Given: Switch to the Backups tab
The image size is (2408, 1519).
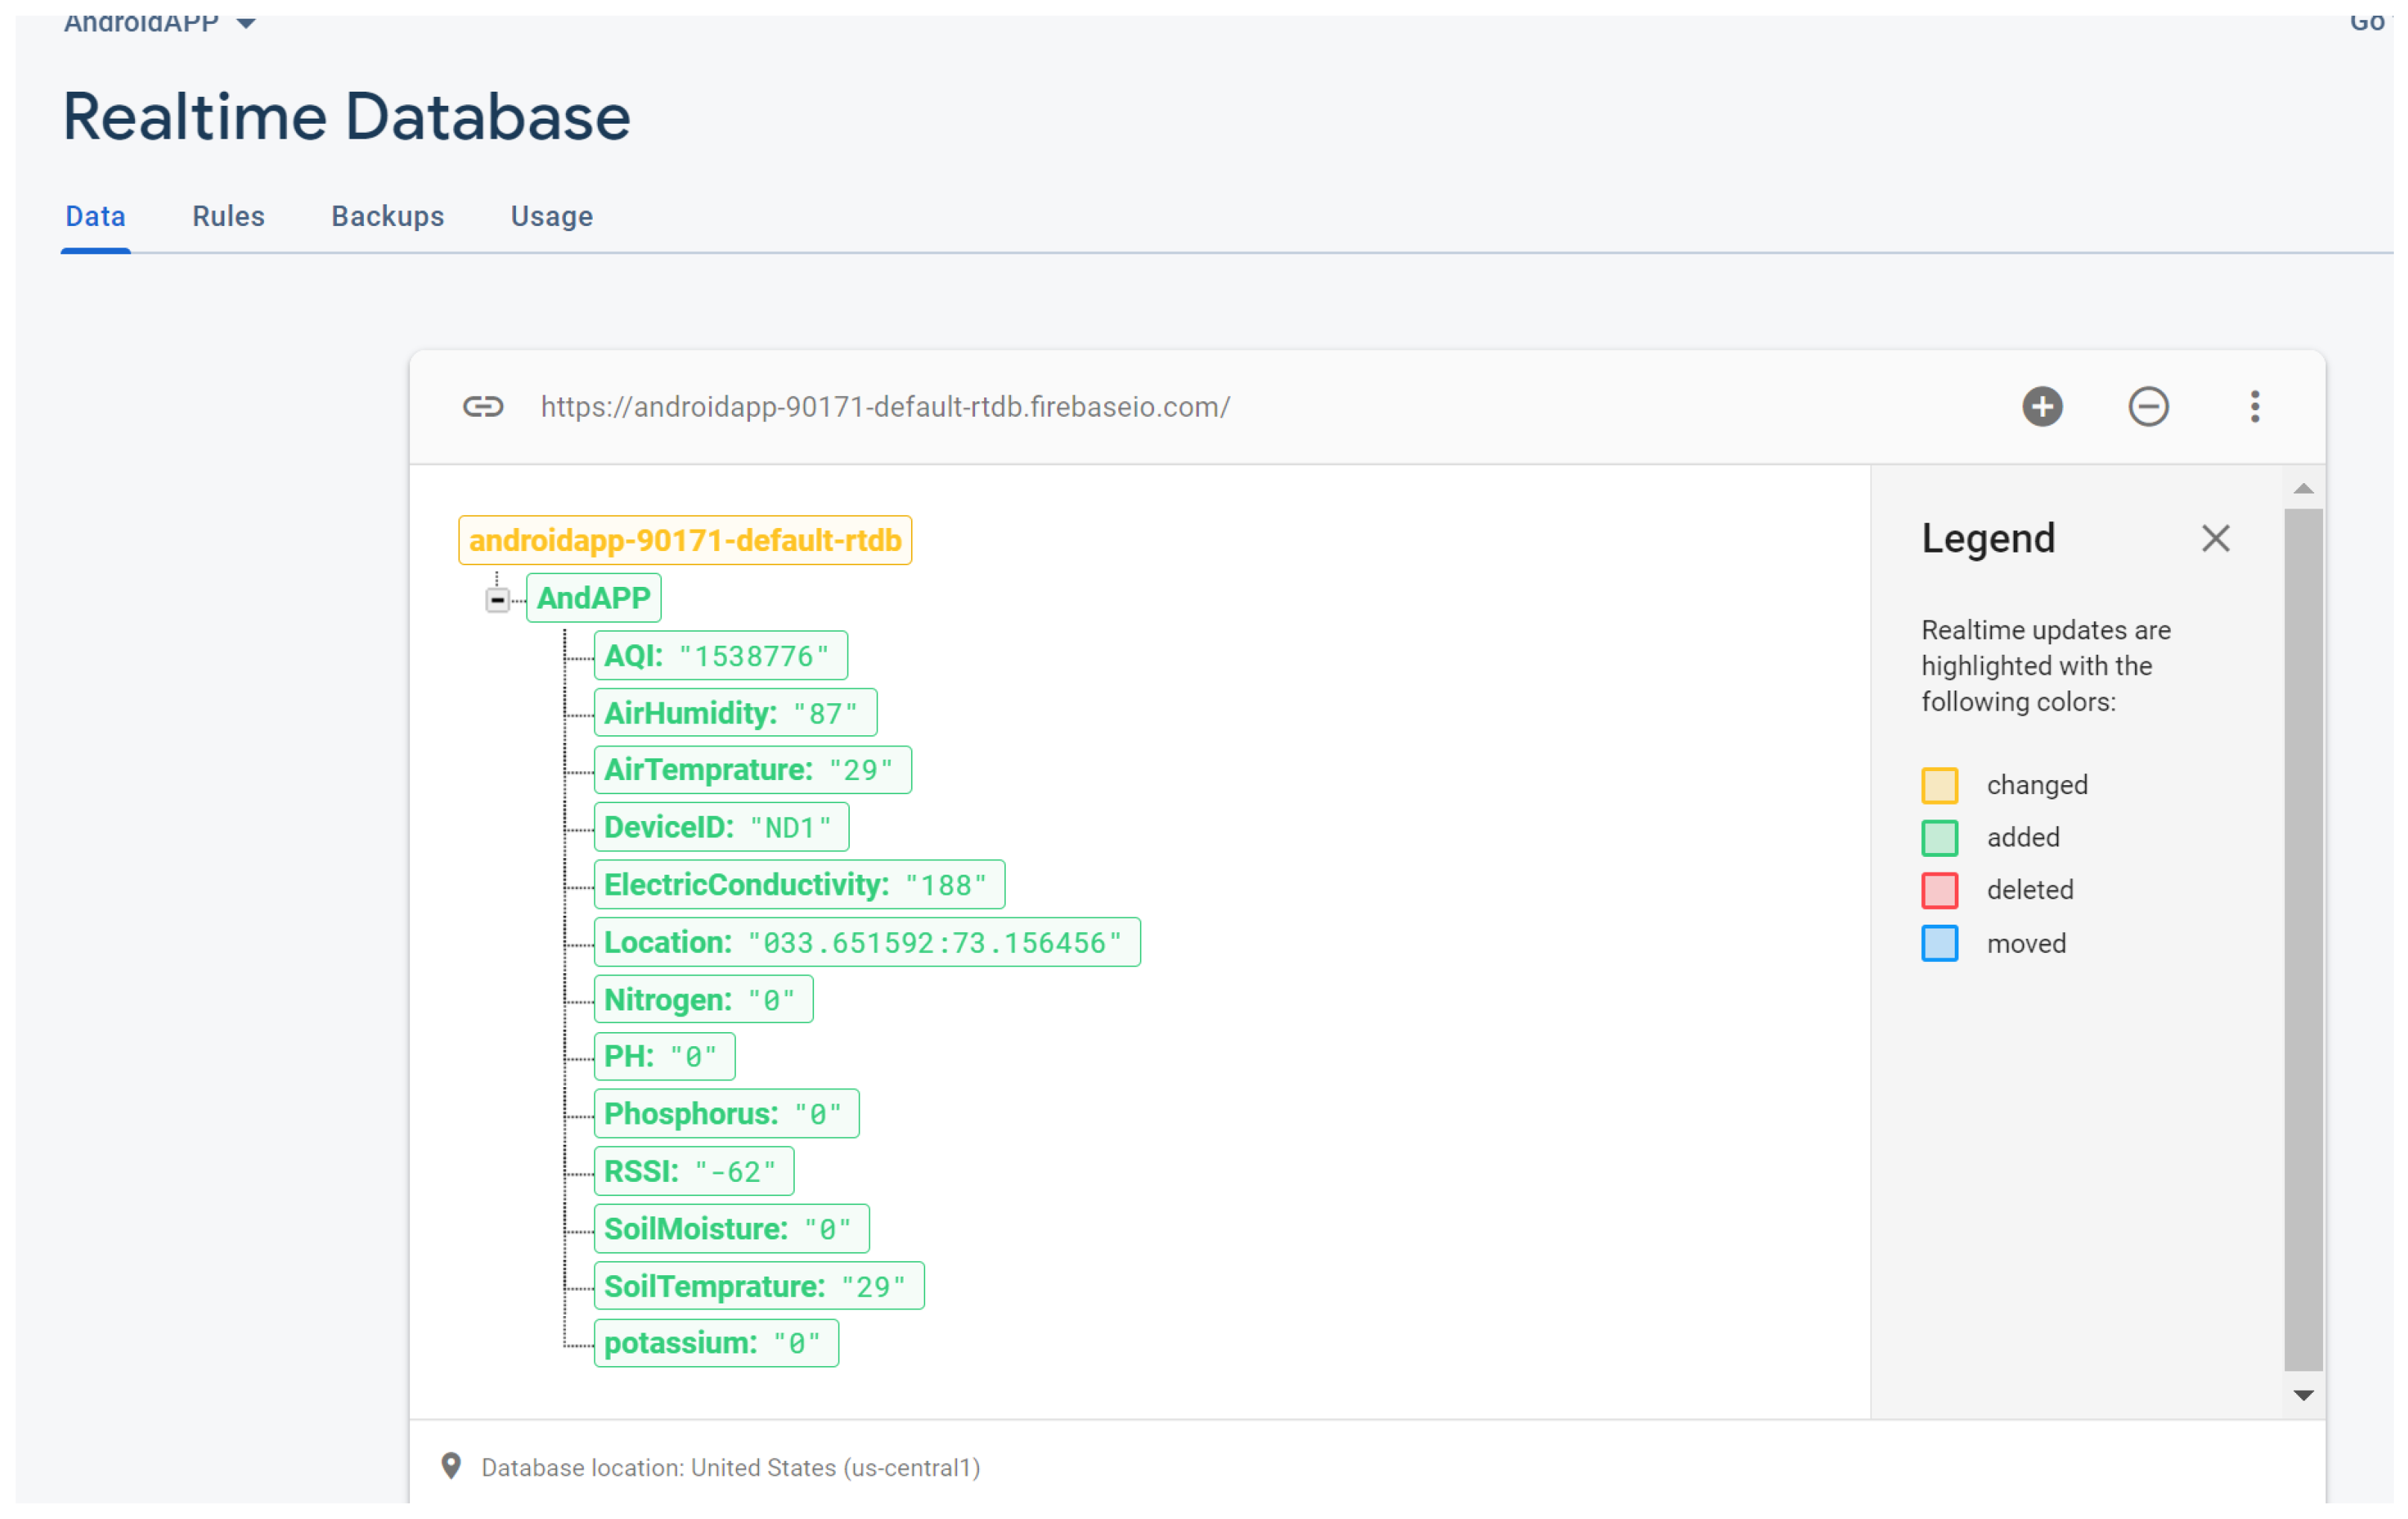Looking at the screenshot, I should 387,217.
